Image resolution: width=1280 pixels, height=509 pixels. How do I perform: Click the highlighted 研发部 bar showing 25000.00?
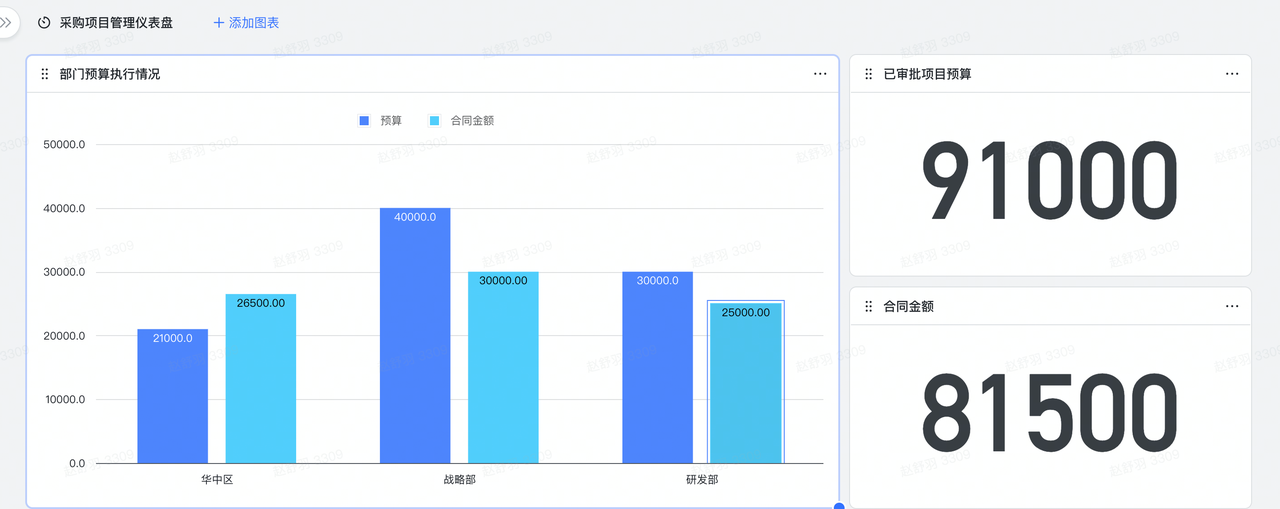745,383
